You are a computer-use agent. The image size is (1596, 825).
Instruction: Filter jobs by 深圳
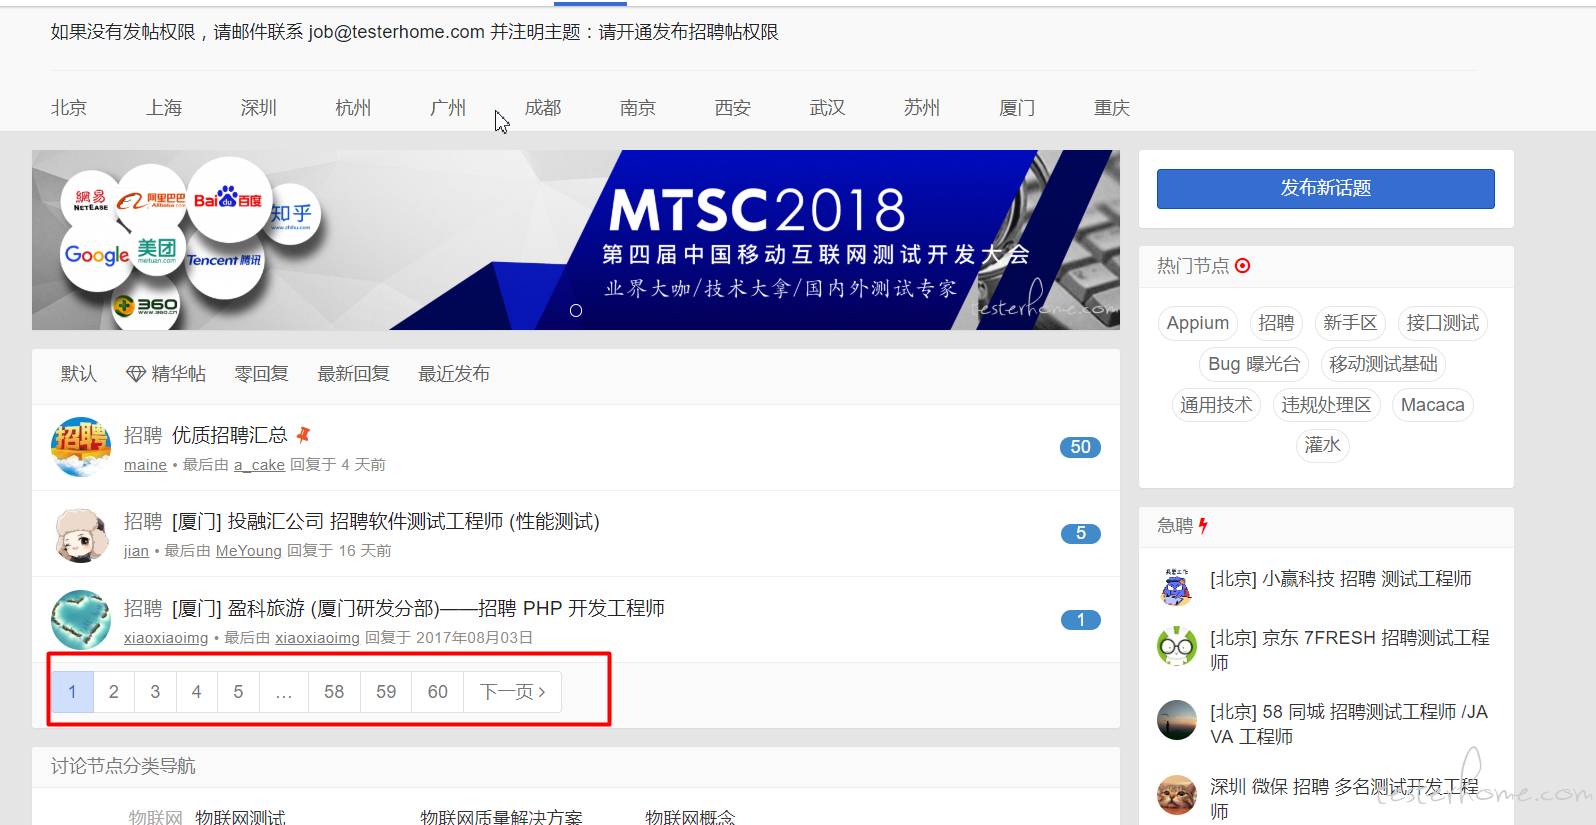259,108
